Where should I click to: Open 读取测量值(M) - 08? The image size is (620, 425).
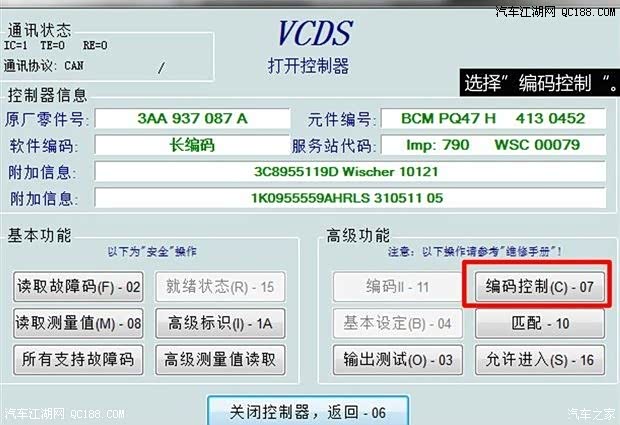coord(78,323)
